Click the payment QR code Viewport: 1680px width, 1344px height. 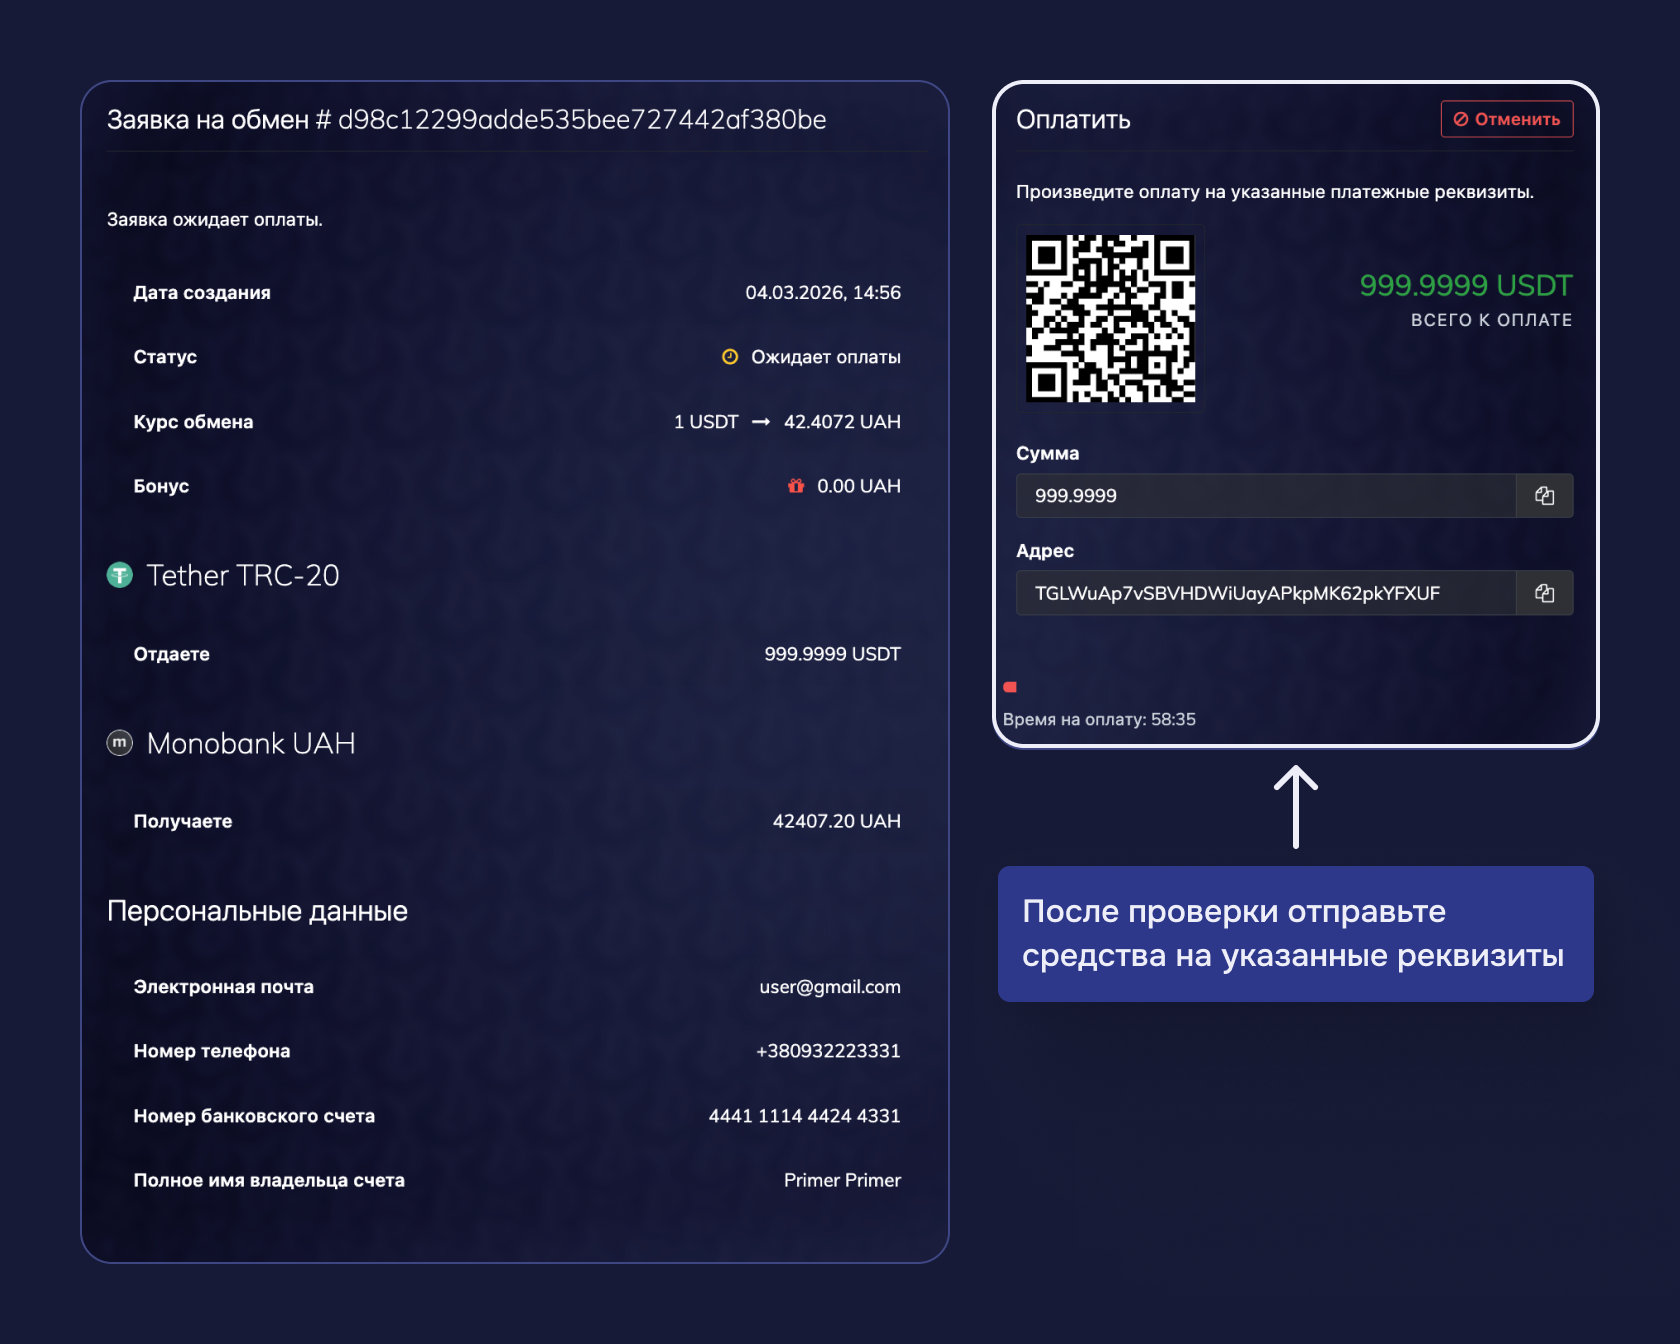click(1110, 318)
